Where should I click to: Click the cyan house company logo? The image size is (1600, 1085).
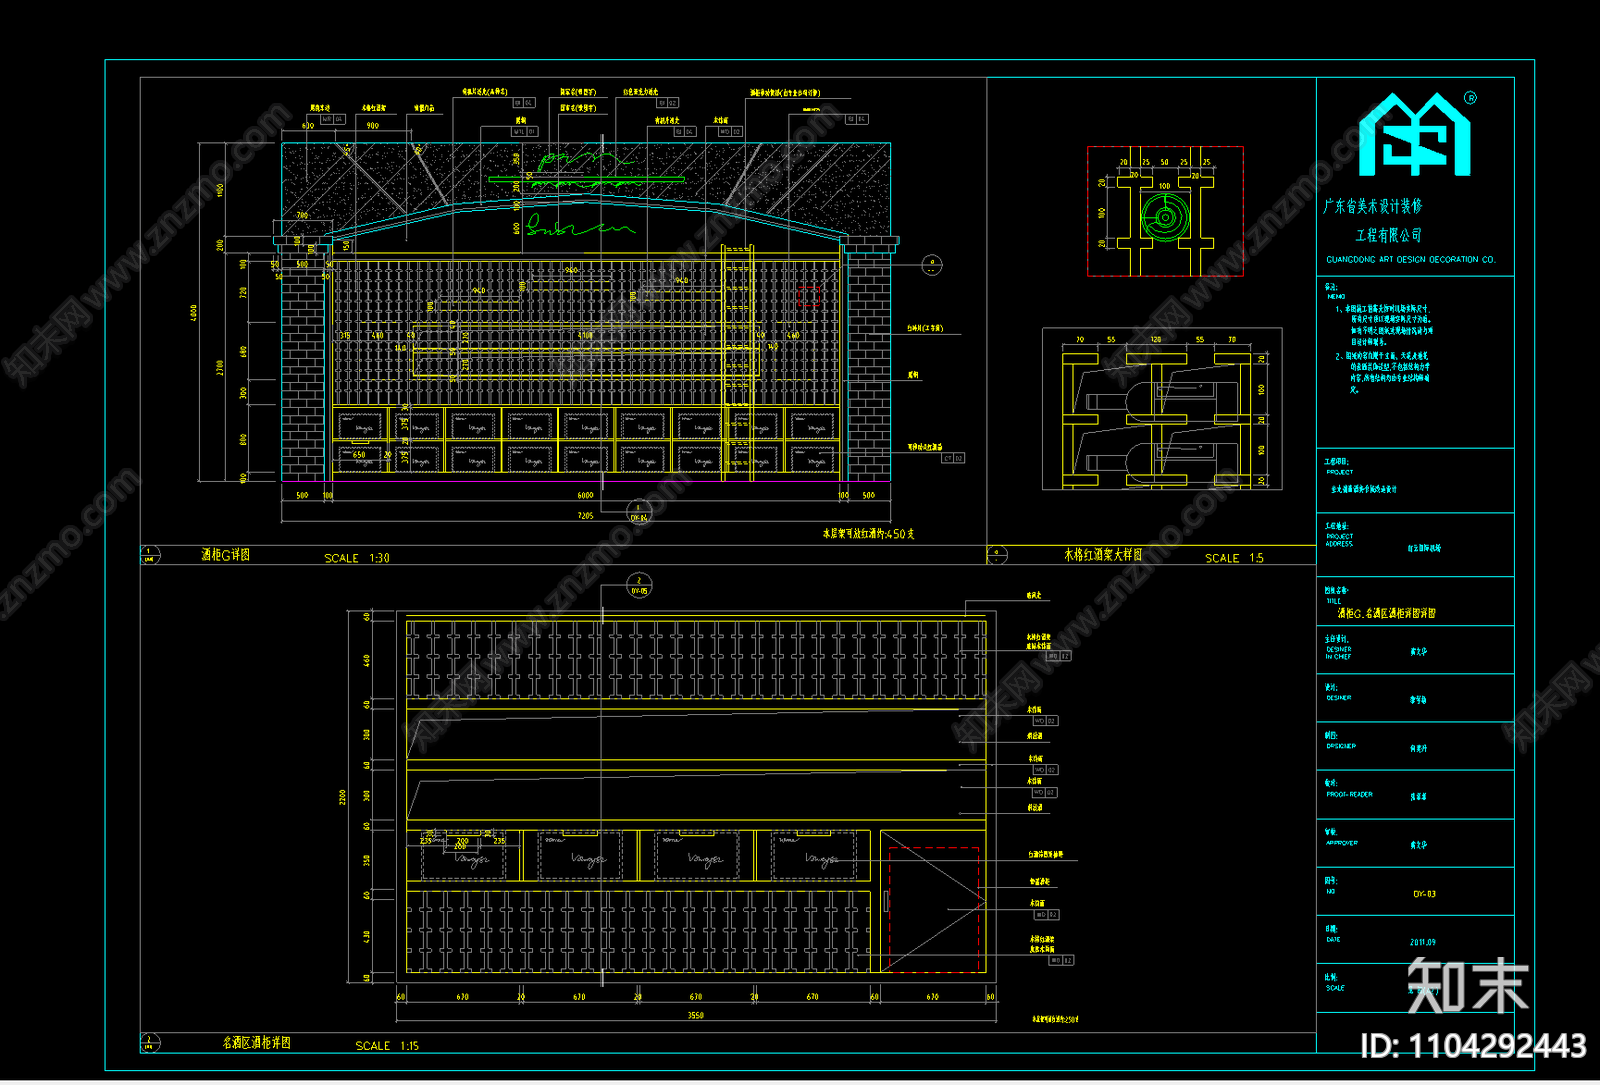[1415, 135]
